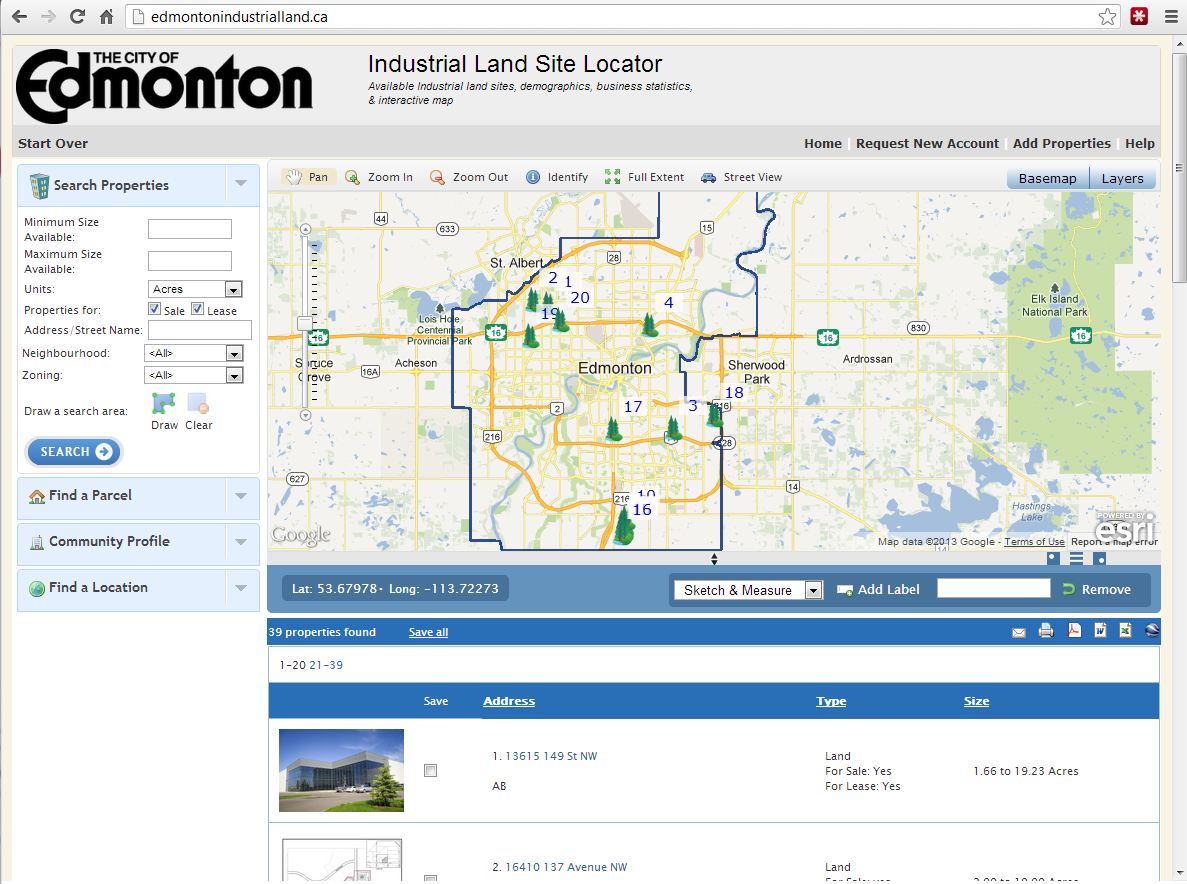The width and height of the screenshot is (1187, 884).
Task: Remove the sketch from map
Action: tap(1096, 590)
